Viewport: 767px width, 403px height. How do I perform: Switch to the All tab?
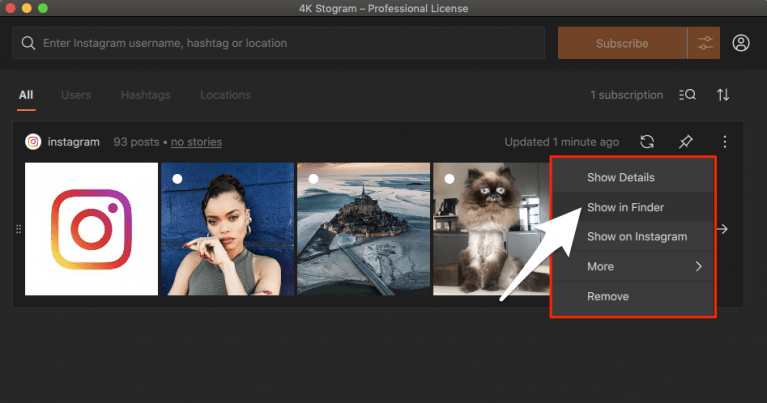26,95
